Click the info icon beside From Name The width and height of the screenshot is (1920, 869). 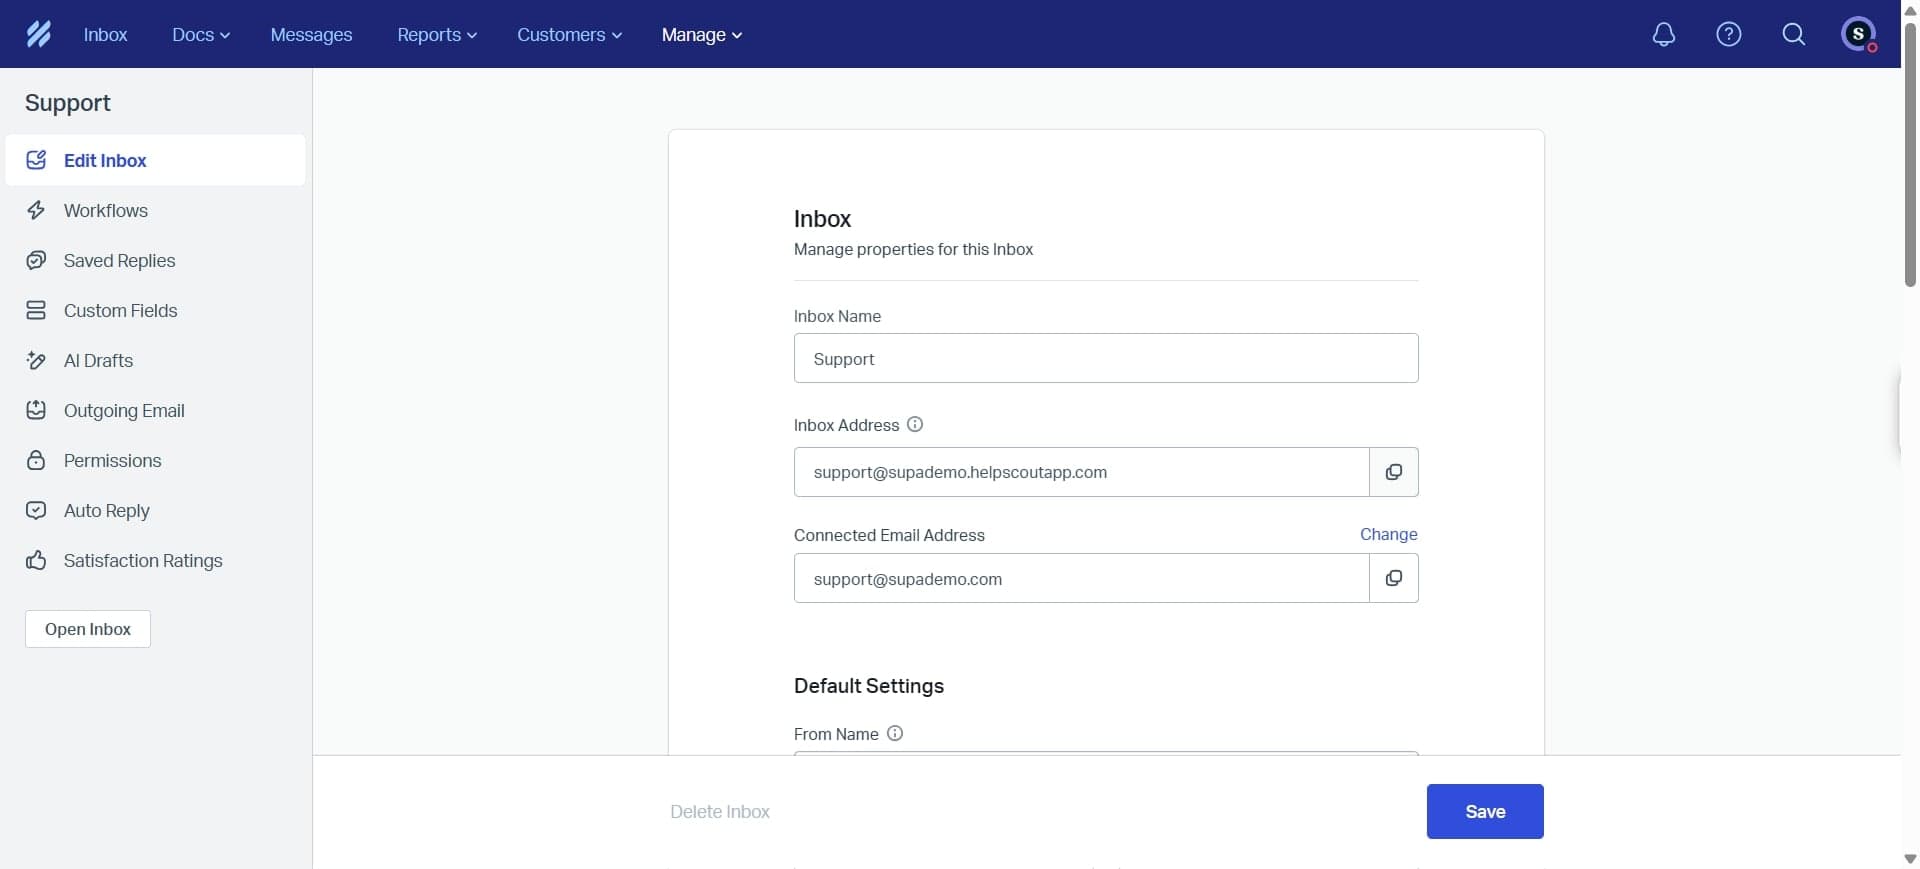tap(895, 733)
